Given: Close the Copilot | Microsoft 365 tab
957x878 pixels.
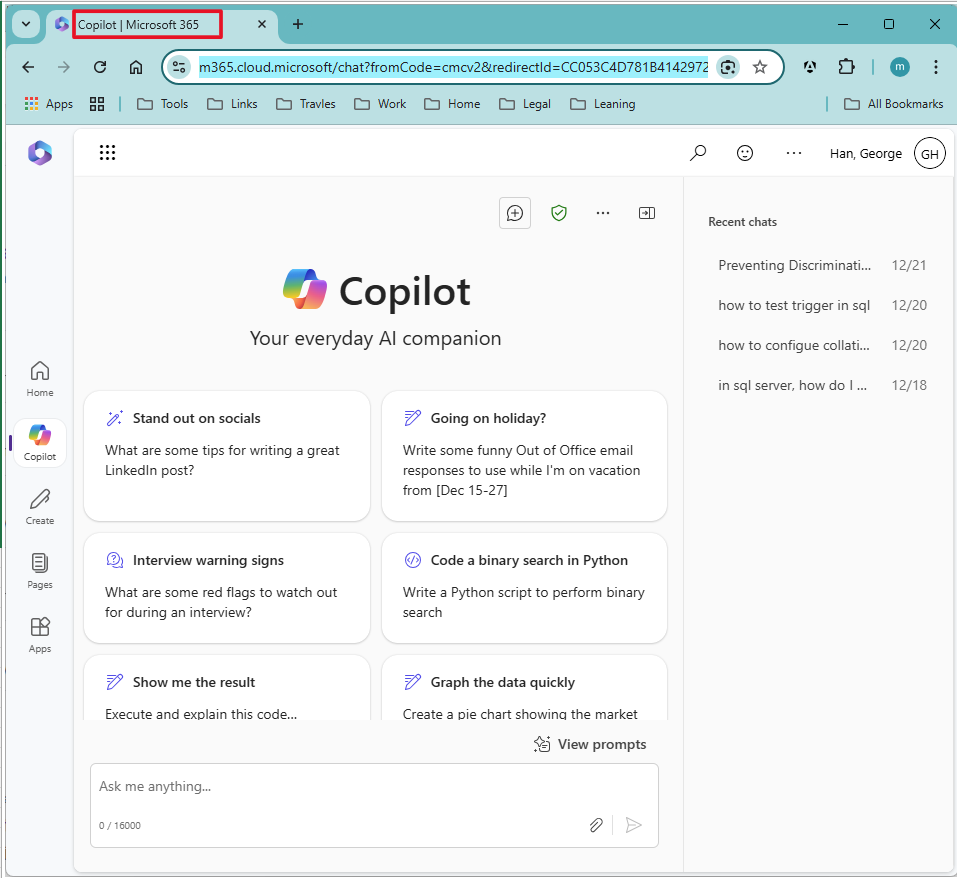Looking at the screenshot, I should point(262,24).
